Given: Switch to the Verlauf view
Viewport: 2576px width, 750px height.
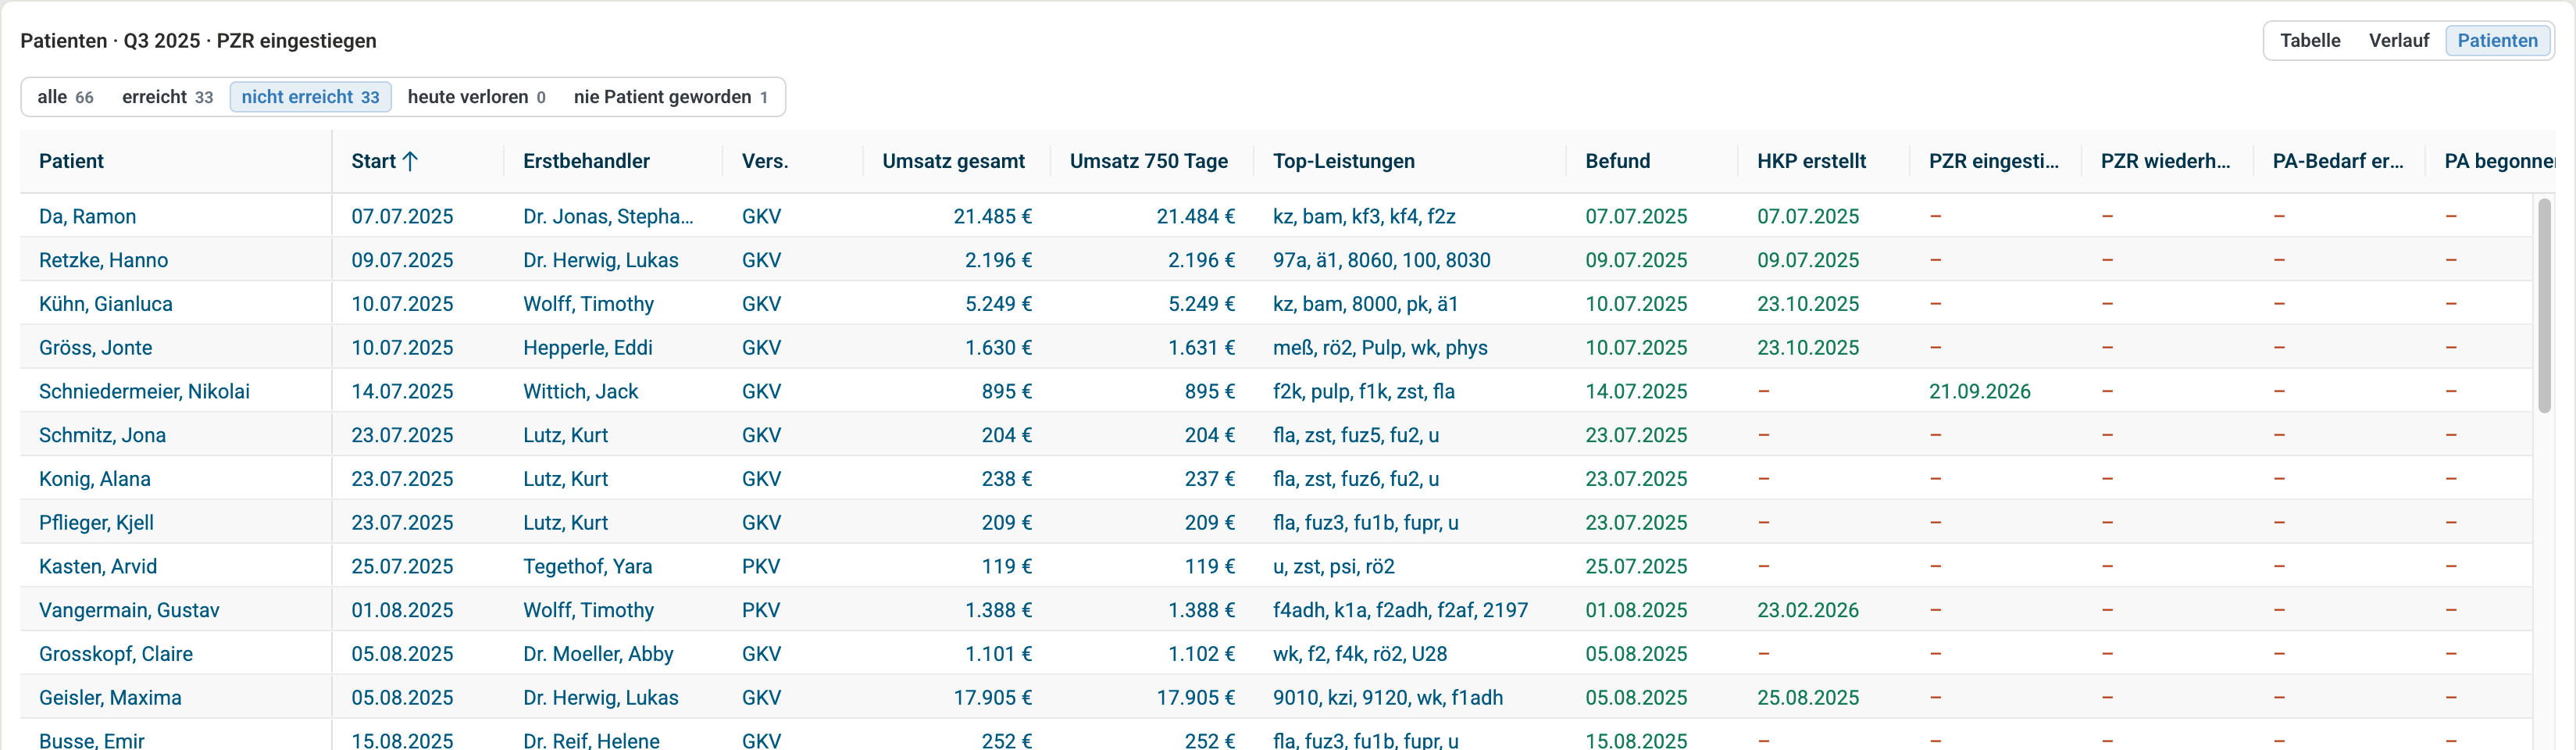Looking at the screenshot, I should pyautogui.click(x=2398, y=41).
